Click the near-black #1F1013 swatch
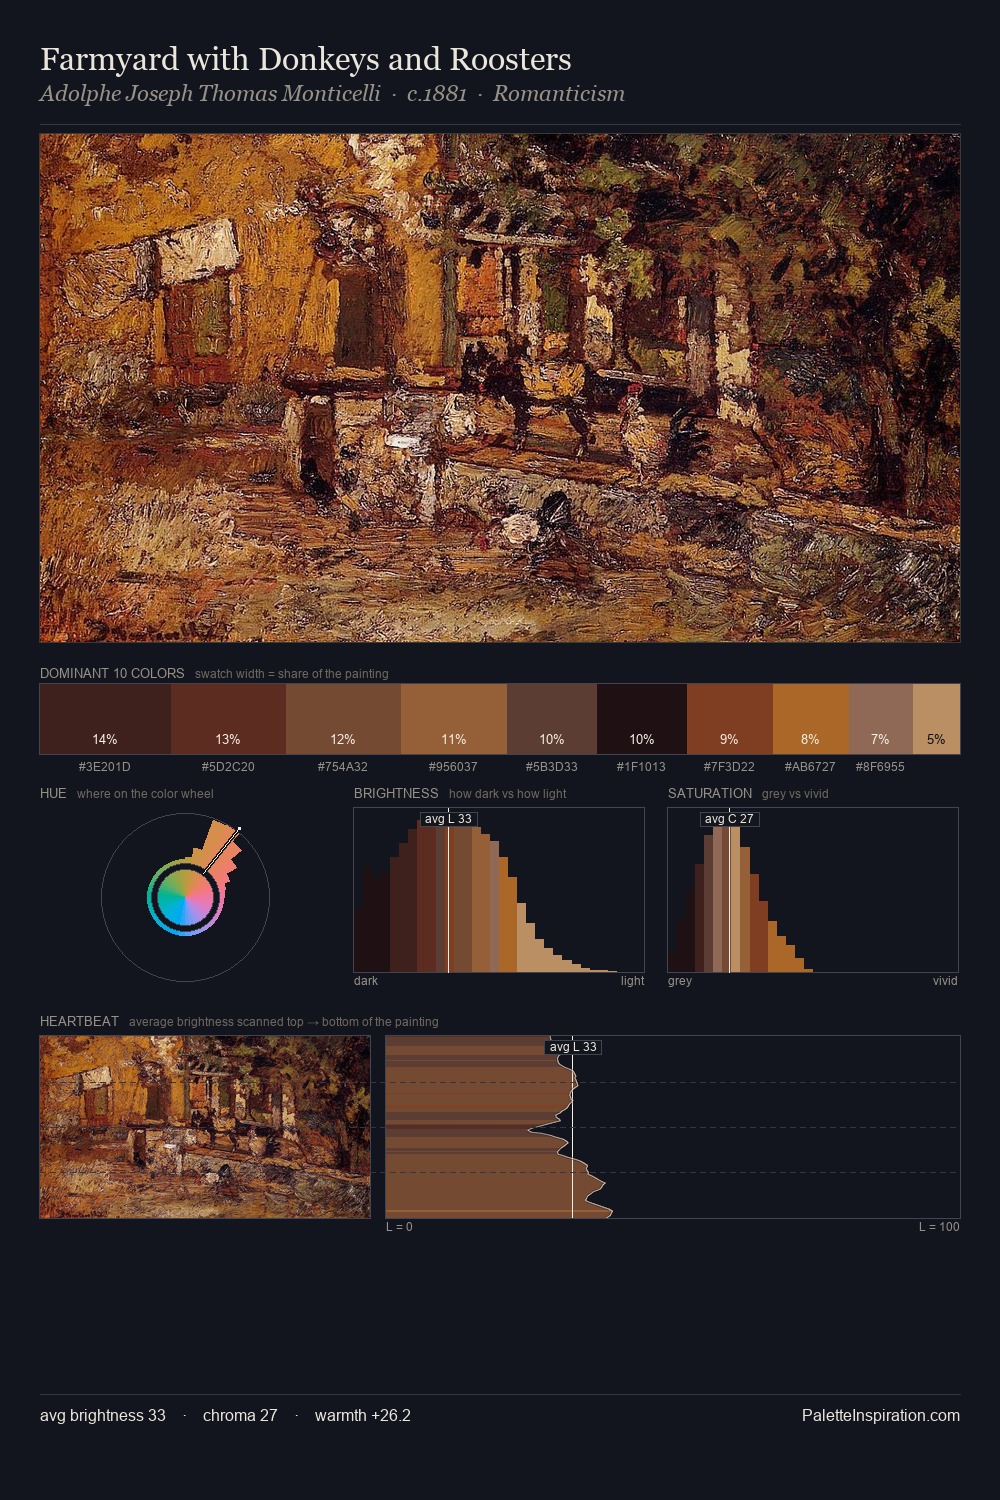Image resolution: width=1000 pixels, height=1500 pixels. click(x=642, y=719)
